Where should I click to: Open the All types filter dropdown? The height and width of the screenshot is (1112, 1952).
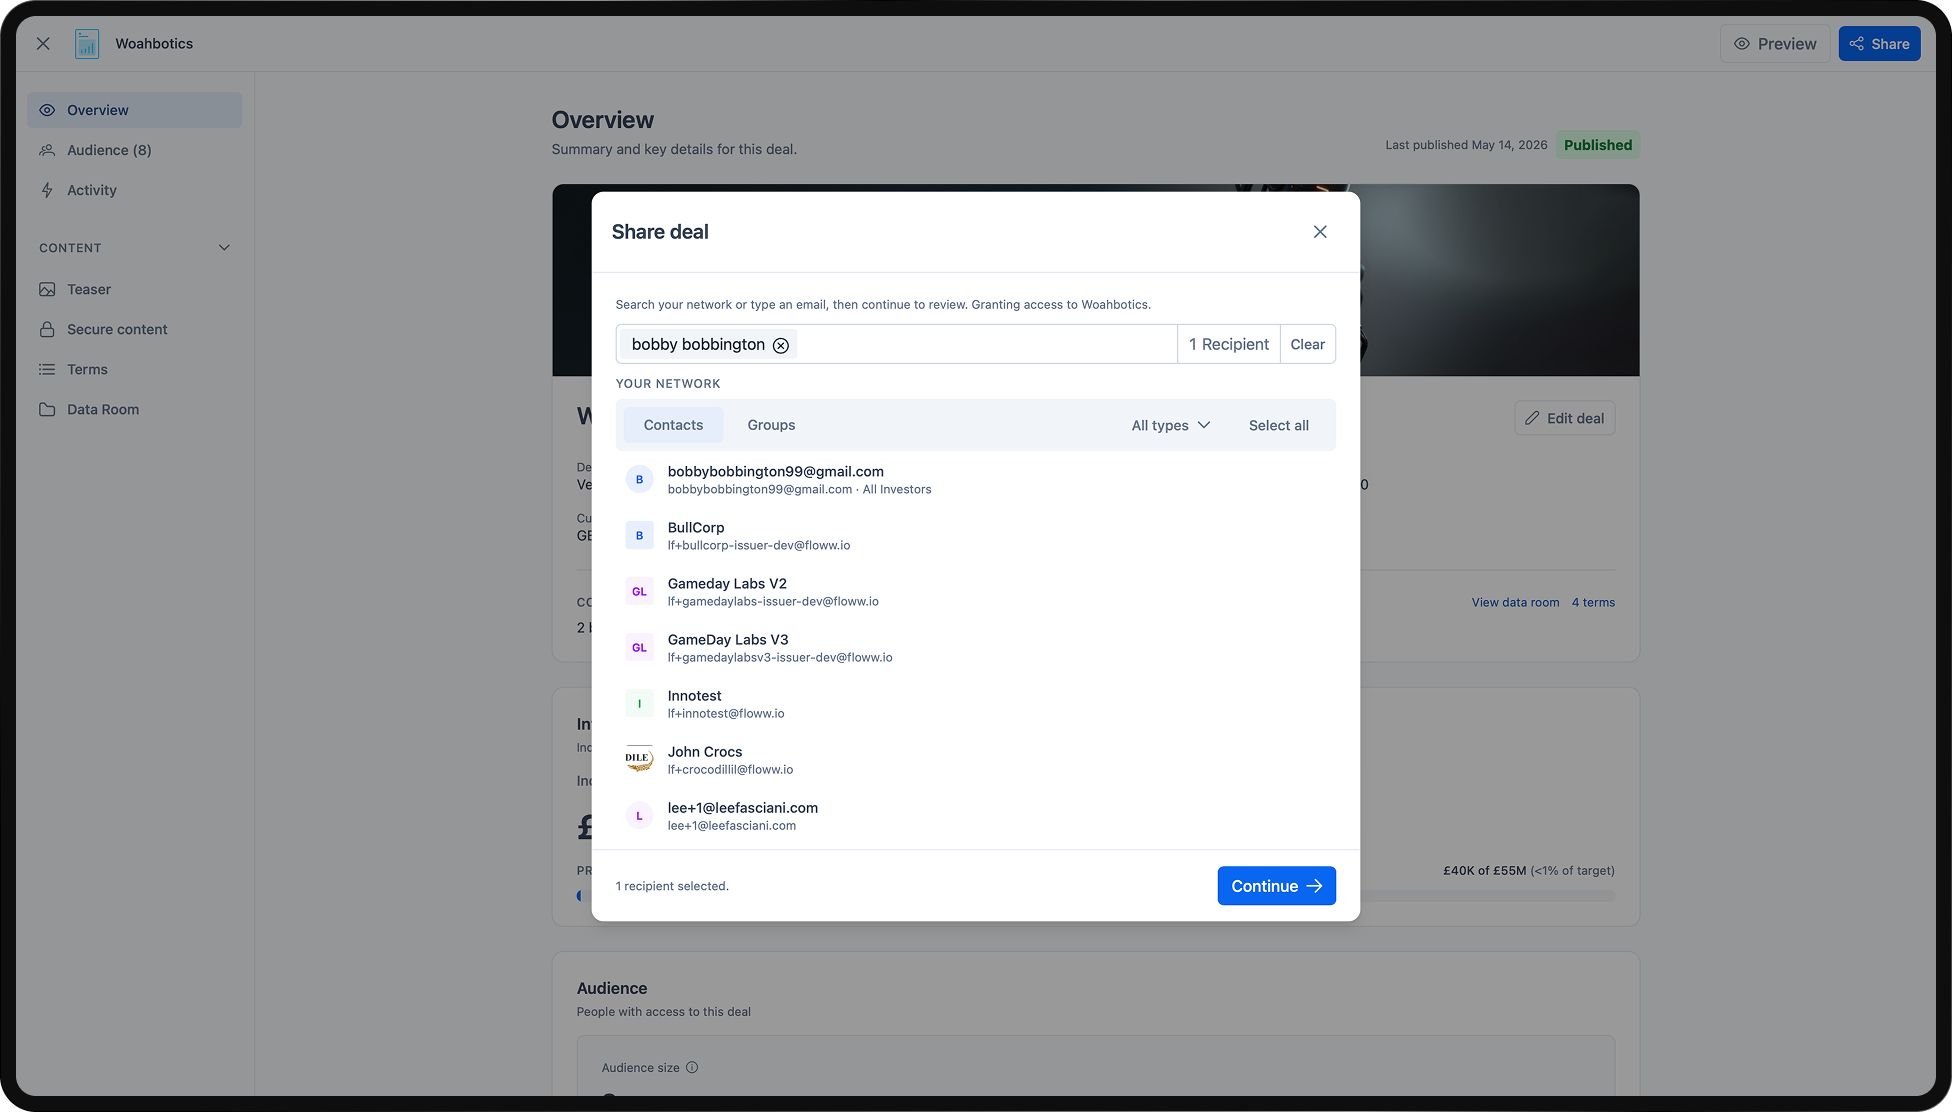(x=1171, y=425)
